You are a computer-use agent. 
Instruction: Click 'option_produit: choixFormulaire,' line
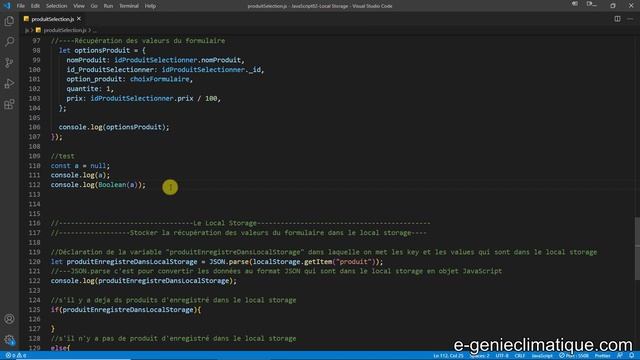coord(130,79)
